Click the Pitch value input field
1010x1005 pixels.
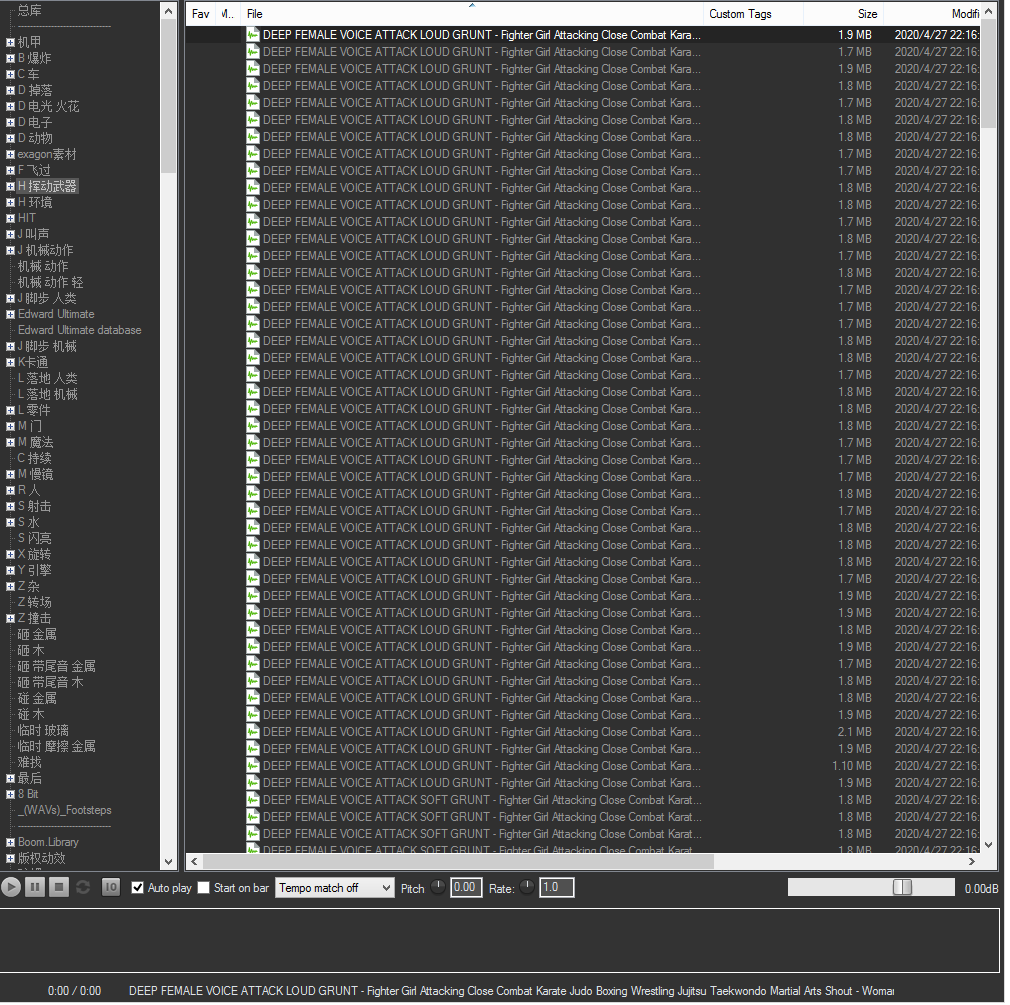pos(465,887)
